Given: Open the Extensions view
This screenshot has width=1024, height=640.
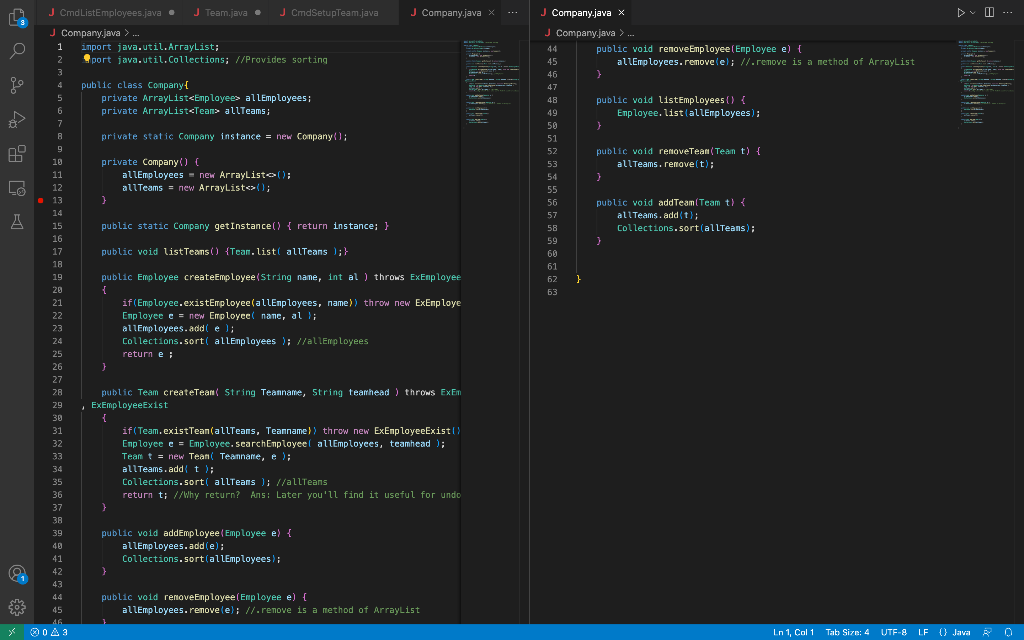Looking at the screenshot, I should [15, 155].
